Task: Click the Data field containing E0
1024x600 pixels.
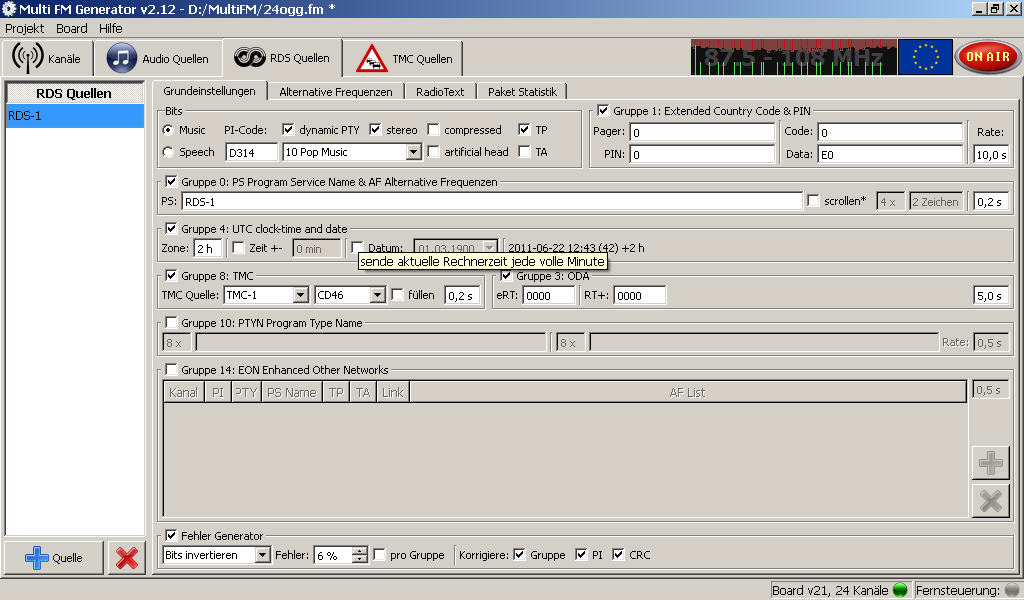Action: pyautogui.click(x=890, y=155)
